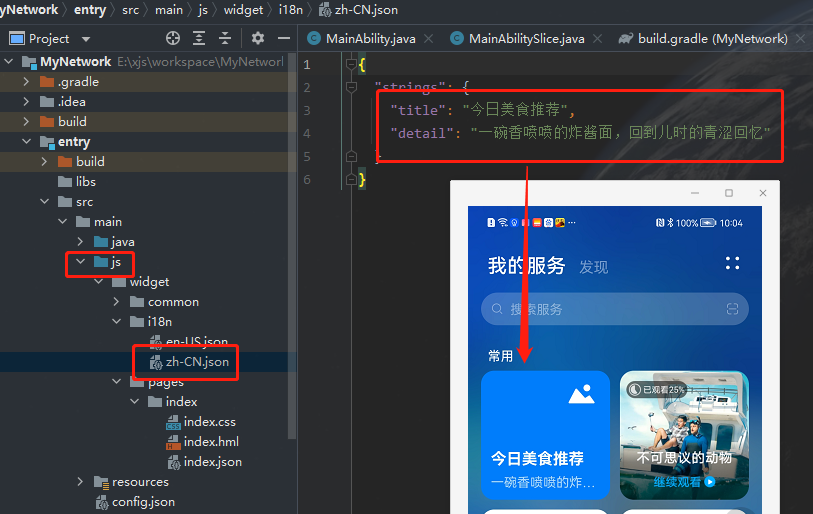Expand the top-level build folder

pyautogui.click(x=26, y=121)
